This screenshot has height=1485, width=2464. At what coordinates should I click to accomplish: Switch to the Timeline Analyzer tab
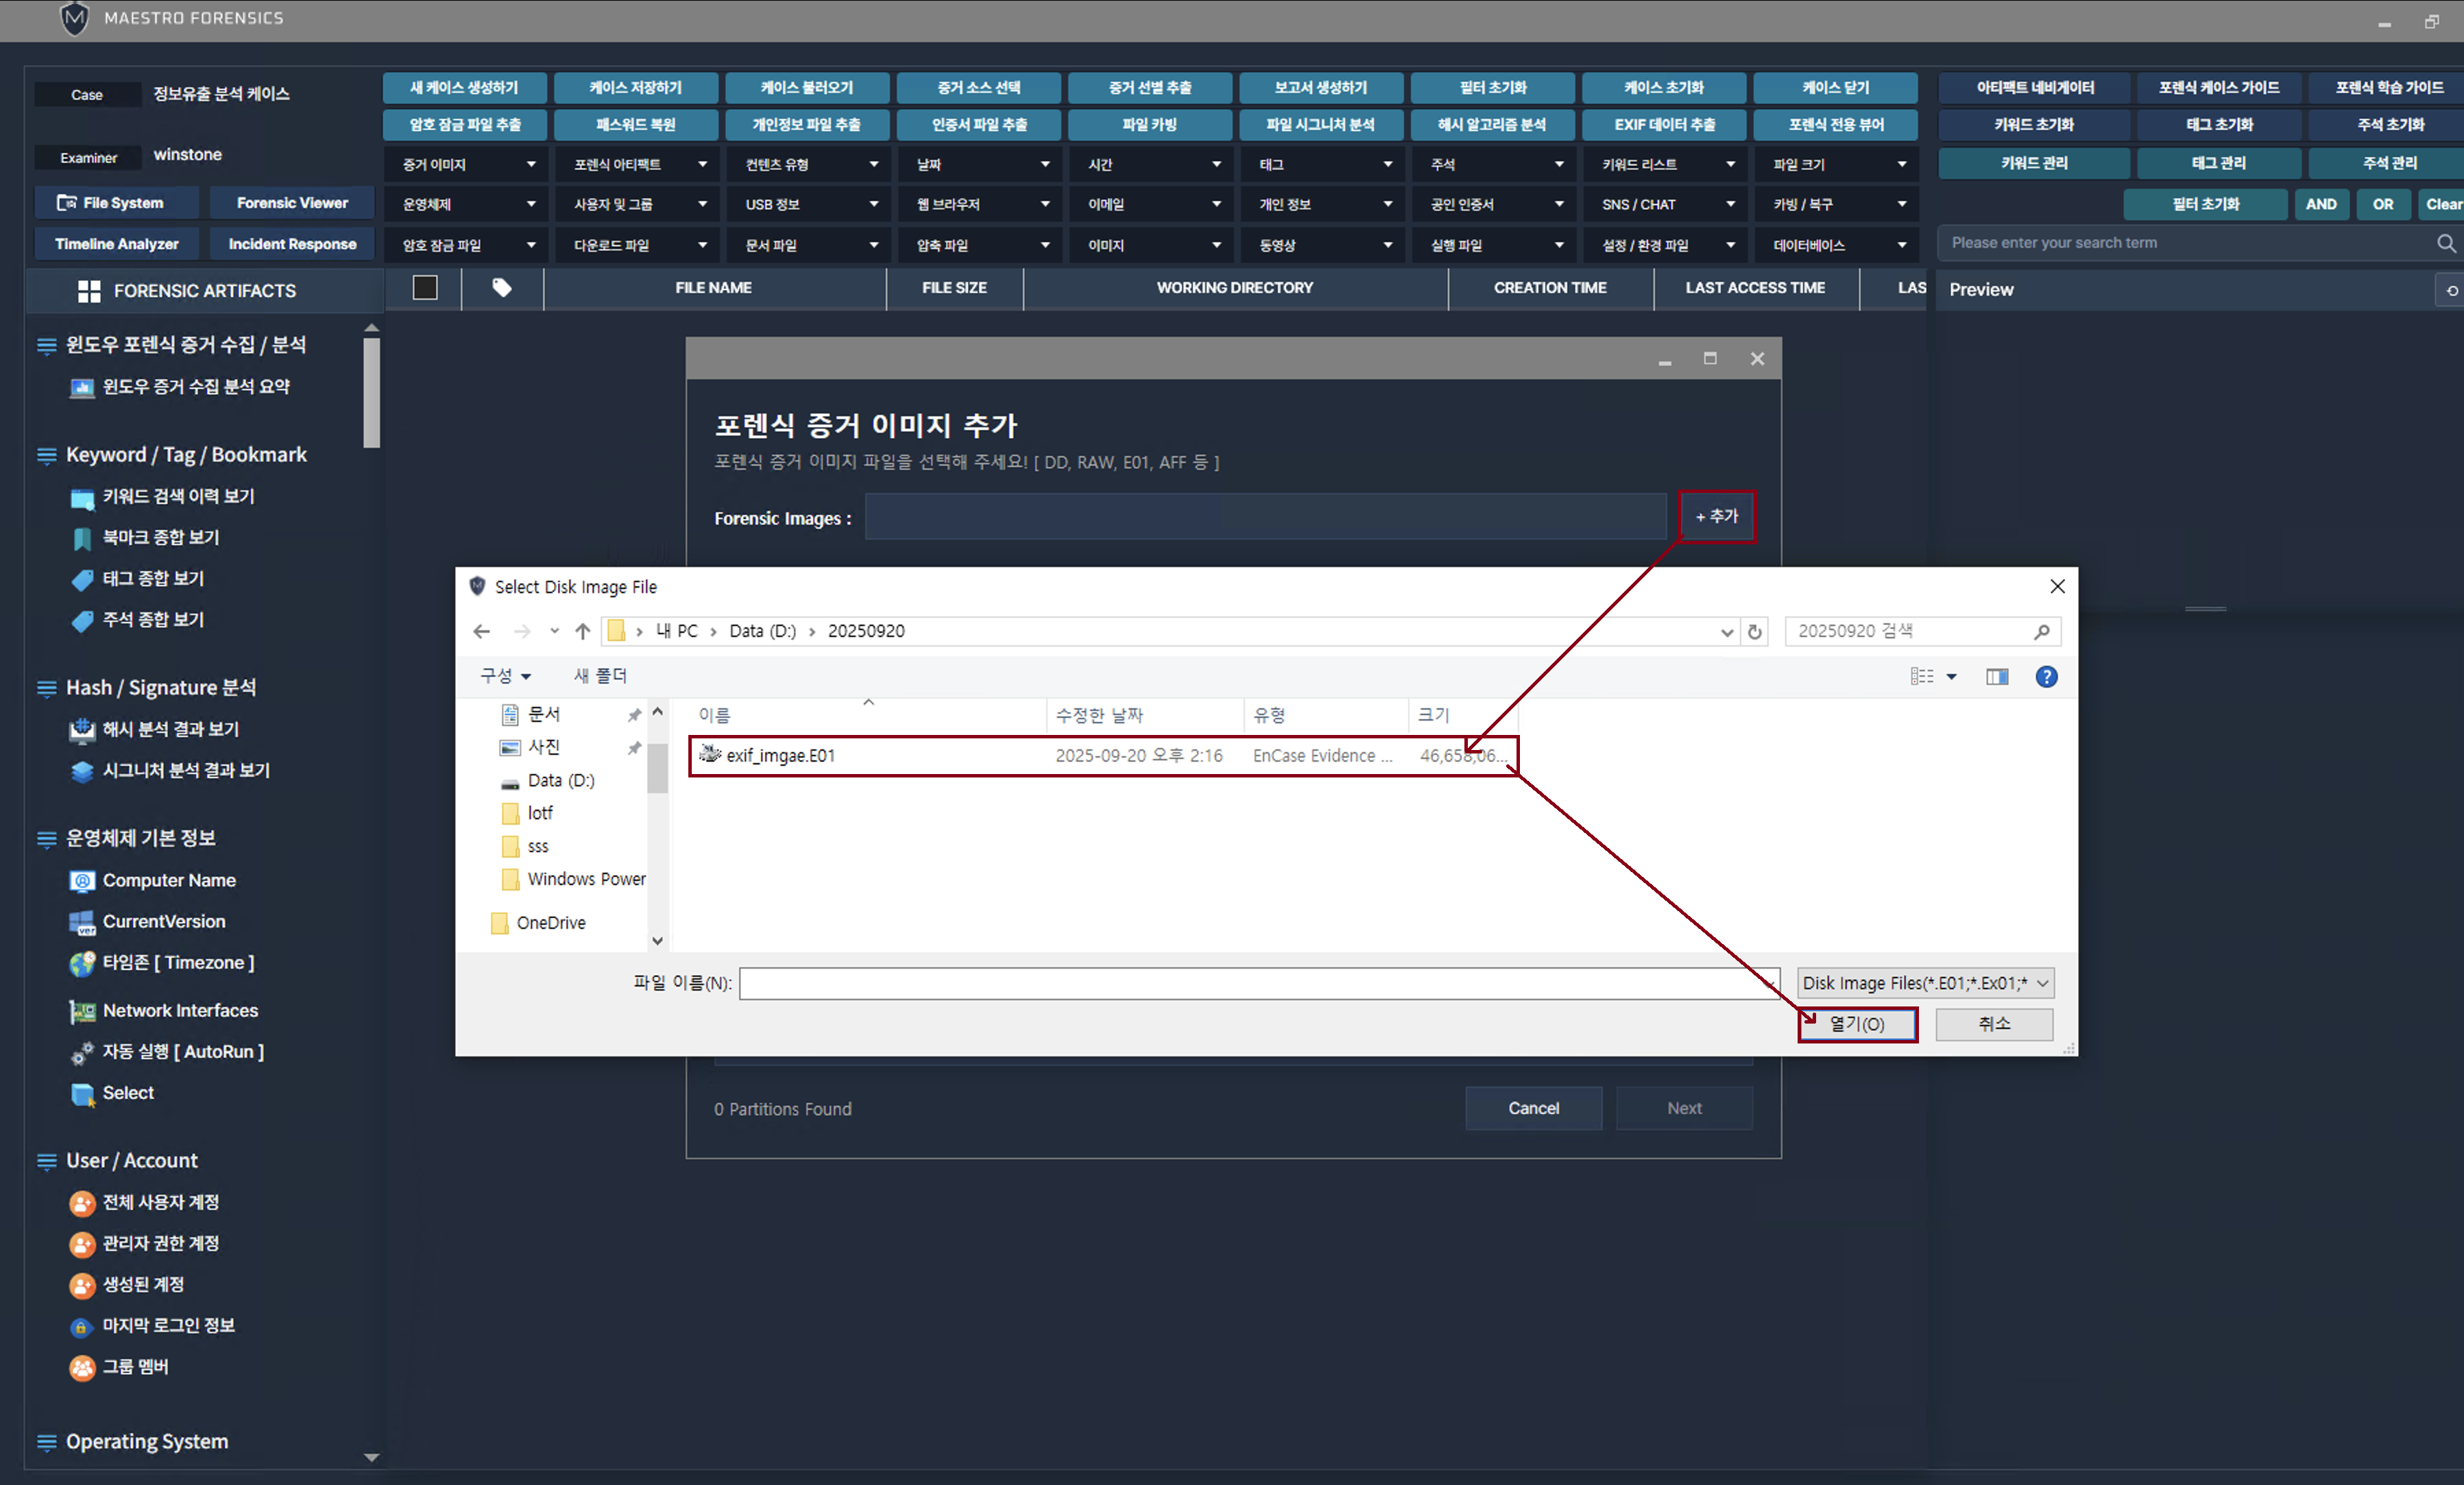(117, 244)
